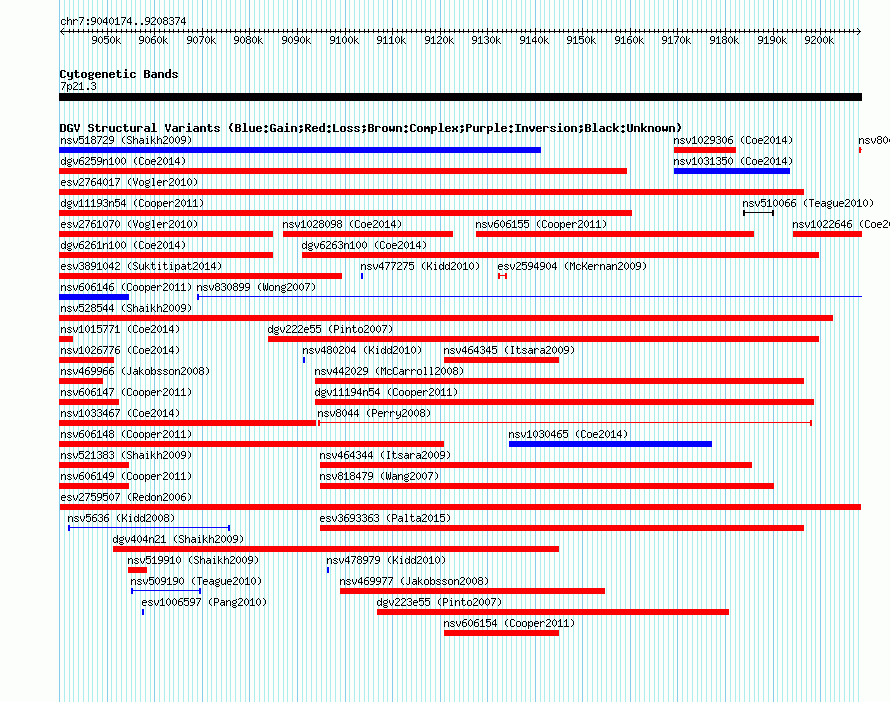Click nsv5636 (Kidd2008) blue span line
Image resolution: width=890 pixels, height=702 pixels.
(x=149, y=528)
